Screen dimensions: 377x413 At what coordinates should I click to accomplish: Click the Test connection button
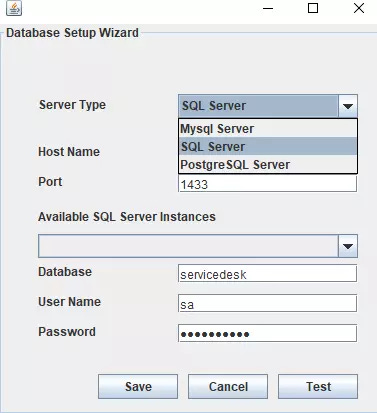tap(318, 387)
